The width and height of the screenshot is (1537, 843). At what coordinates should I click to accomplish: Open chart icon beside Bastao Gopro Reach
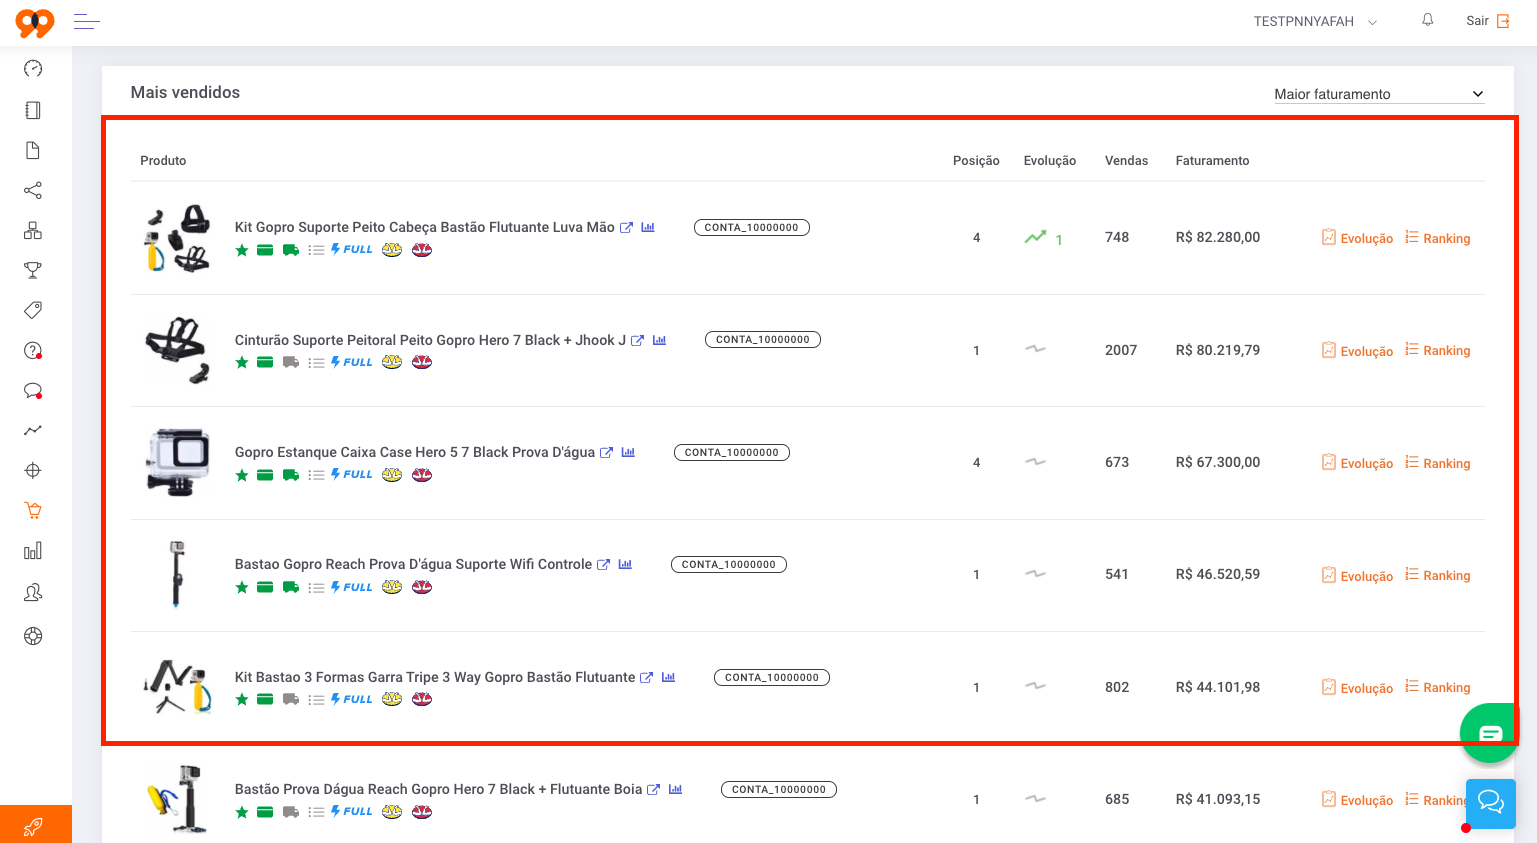tap(625, 564)
